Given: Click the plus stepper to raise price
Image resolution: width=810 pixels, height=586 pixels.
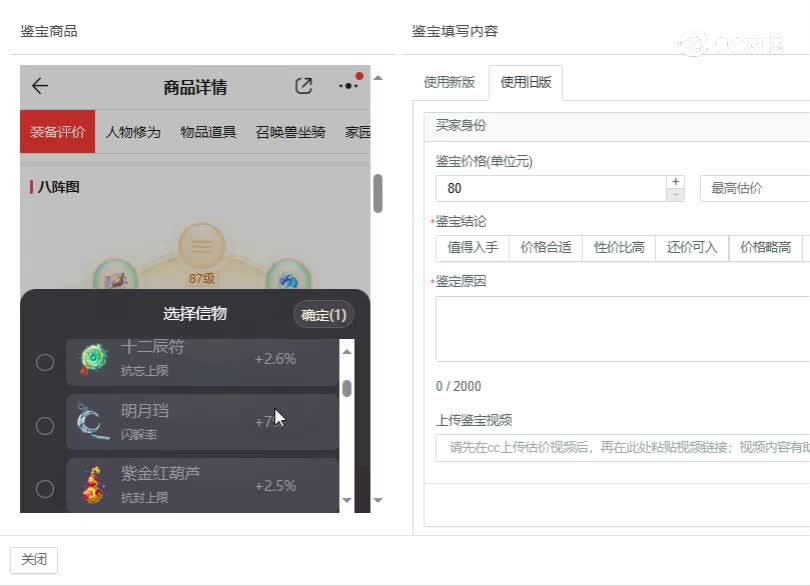Looking at the screenshot, I should click(675, 180).
